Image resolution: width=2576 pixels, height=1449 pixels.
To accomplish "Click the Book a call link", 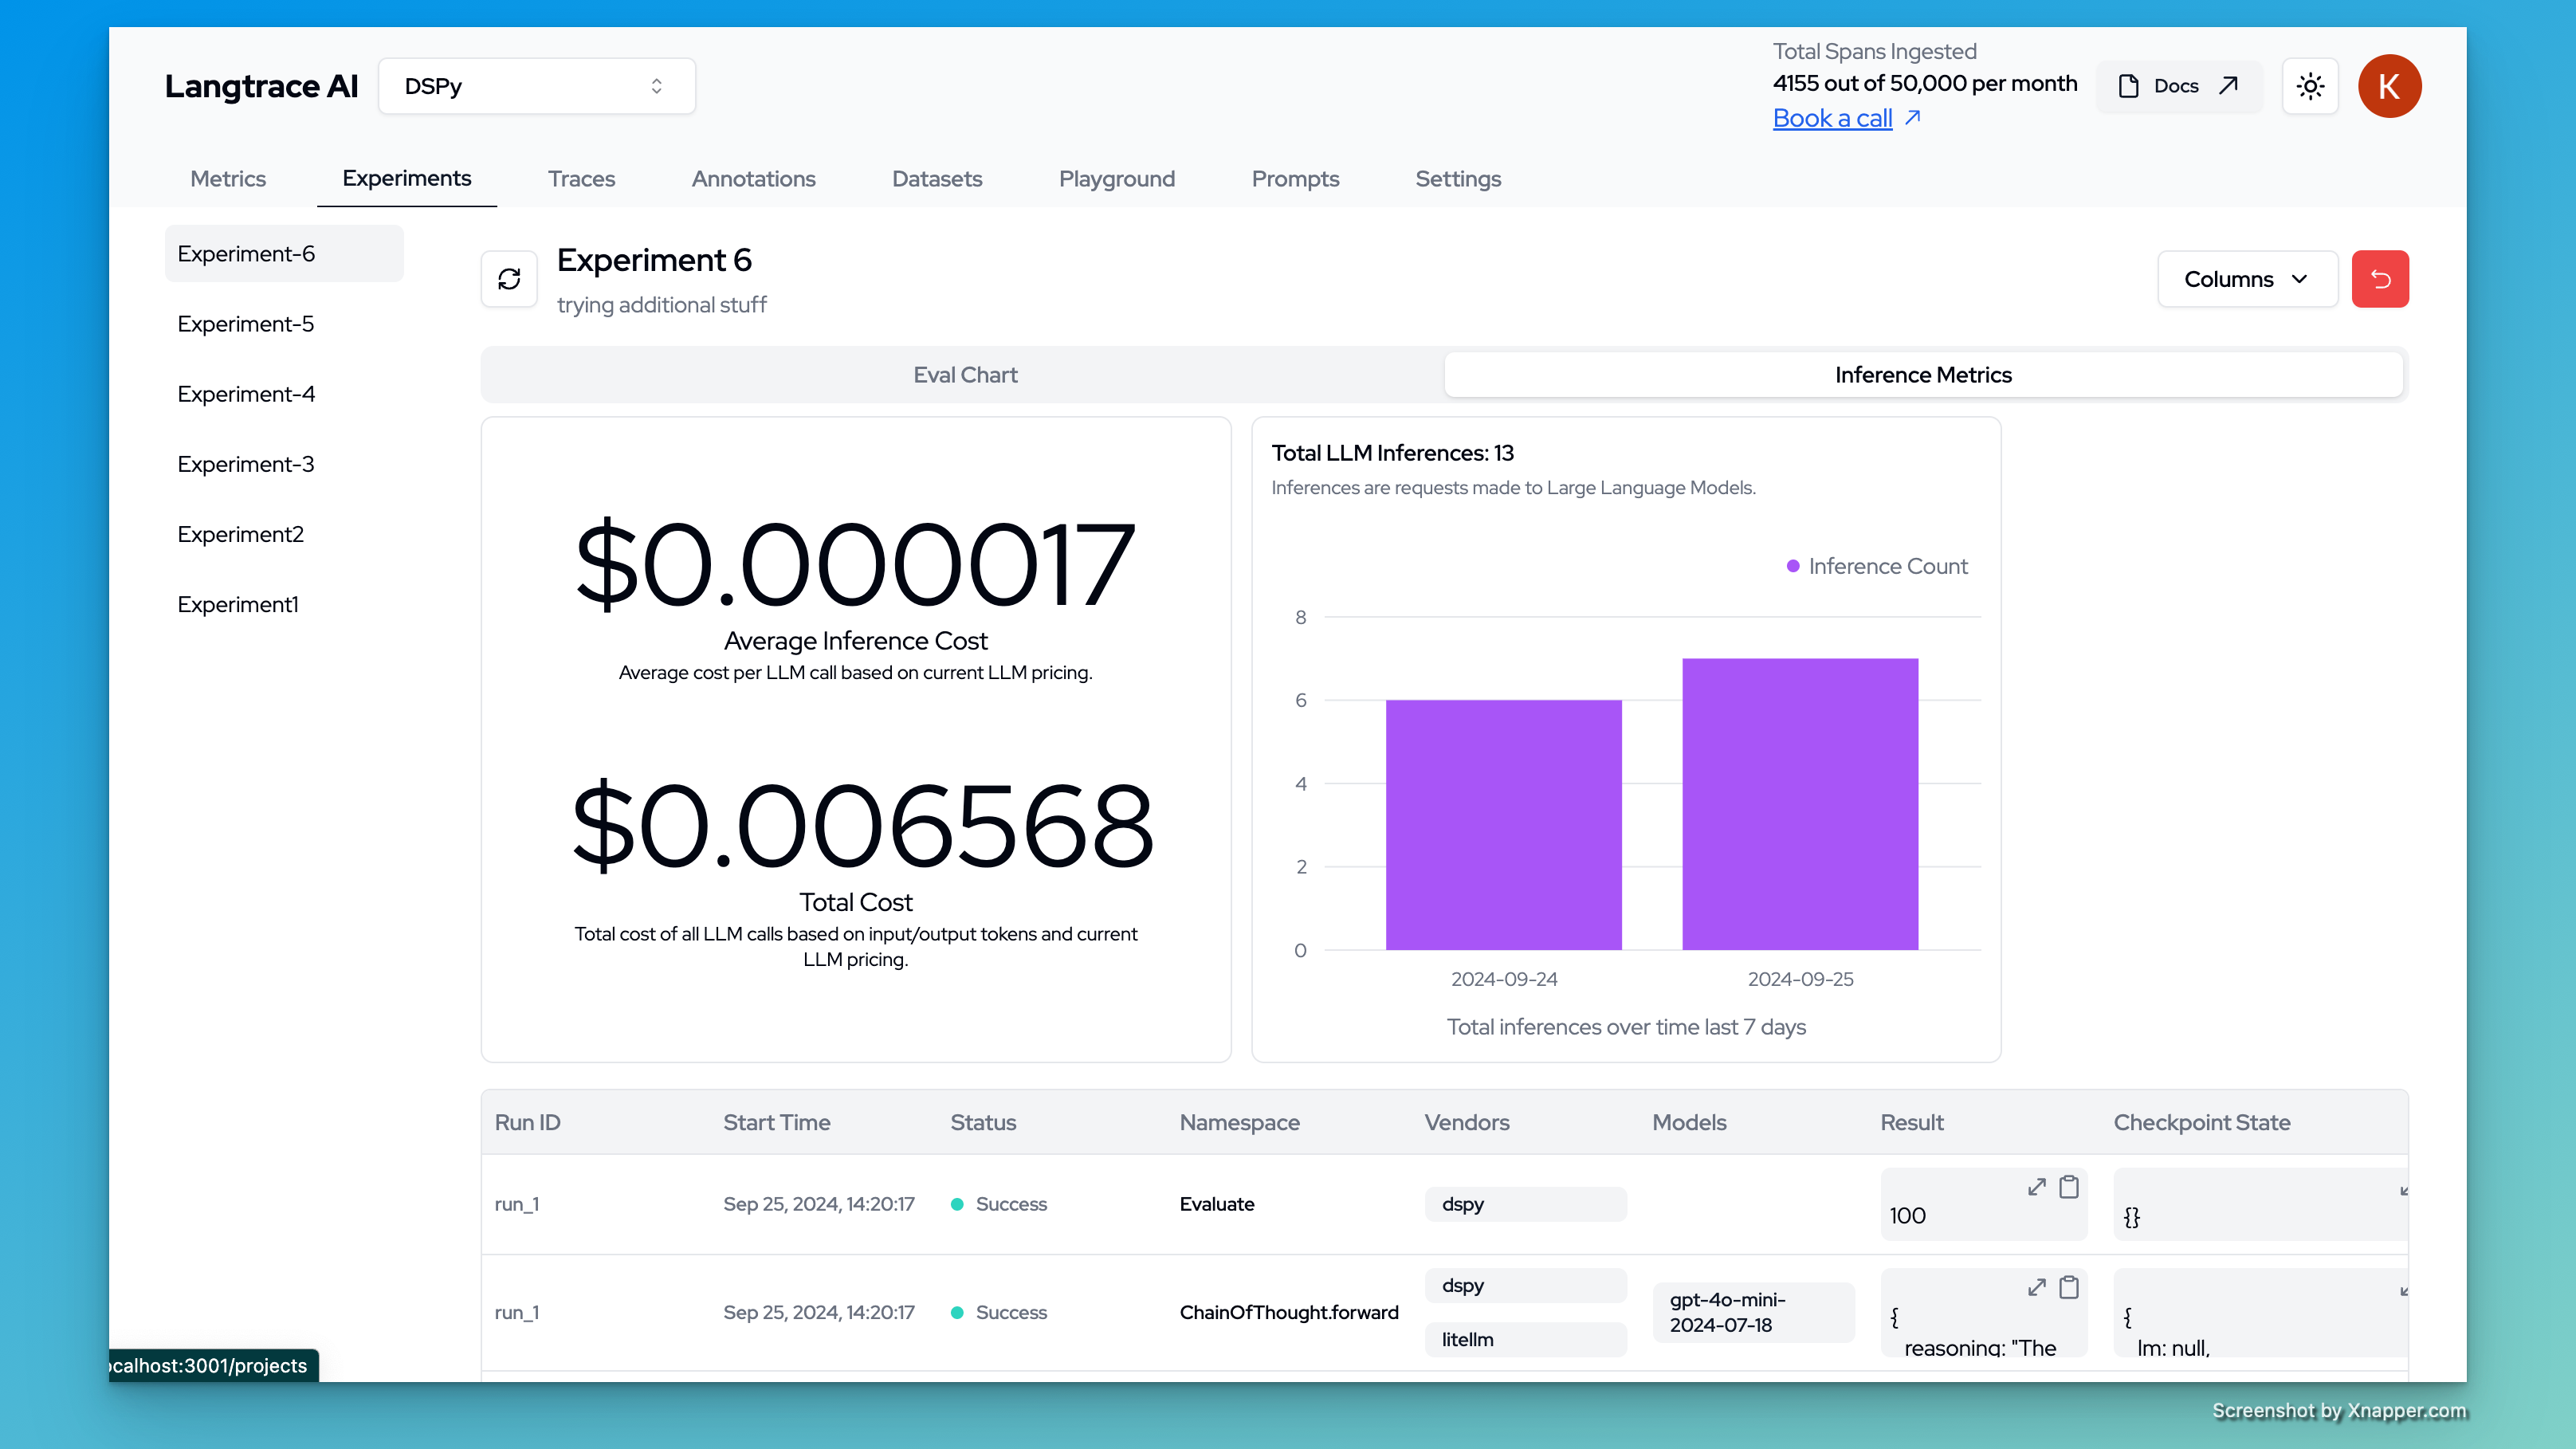I will [x=1832, y=118].
